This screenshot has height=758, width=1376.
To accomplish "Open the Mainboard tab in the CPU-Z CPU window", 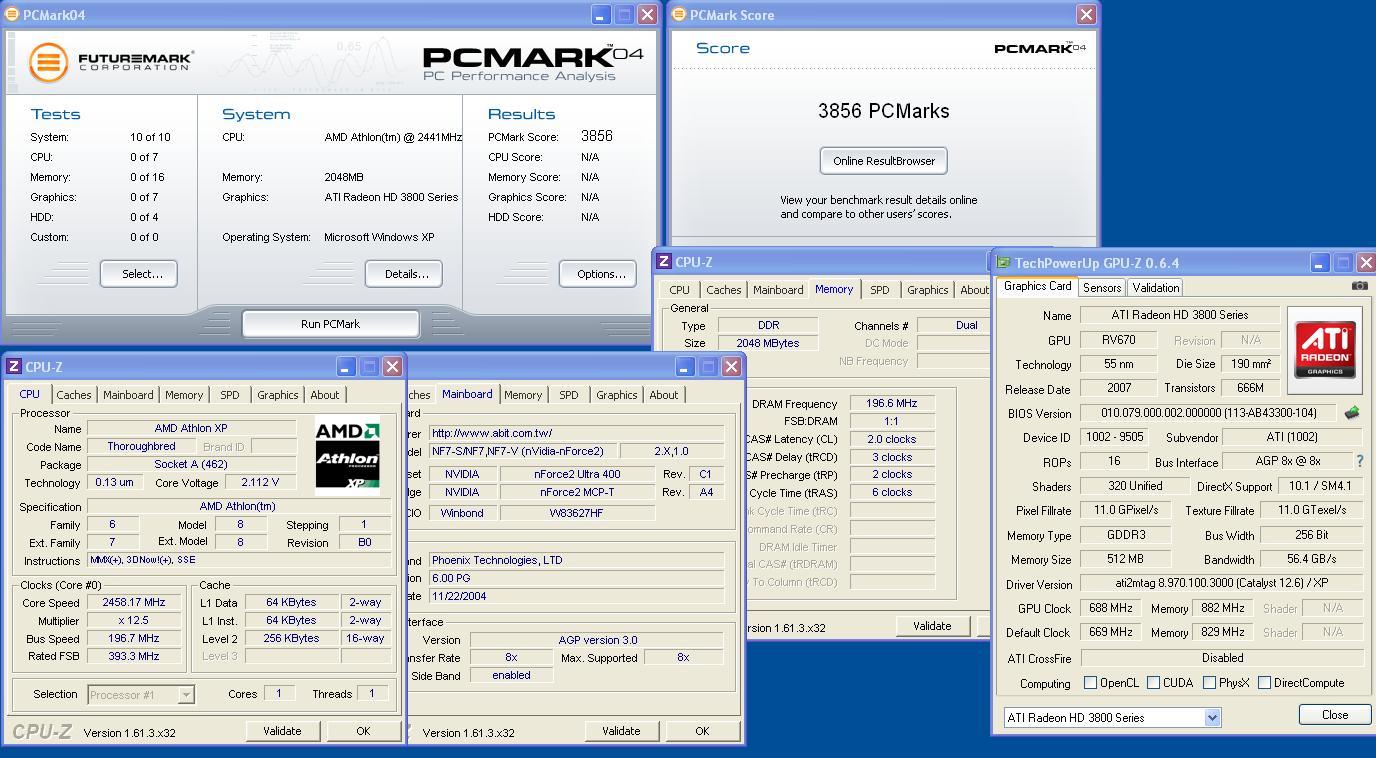I will (x=128, y=395).
